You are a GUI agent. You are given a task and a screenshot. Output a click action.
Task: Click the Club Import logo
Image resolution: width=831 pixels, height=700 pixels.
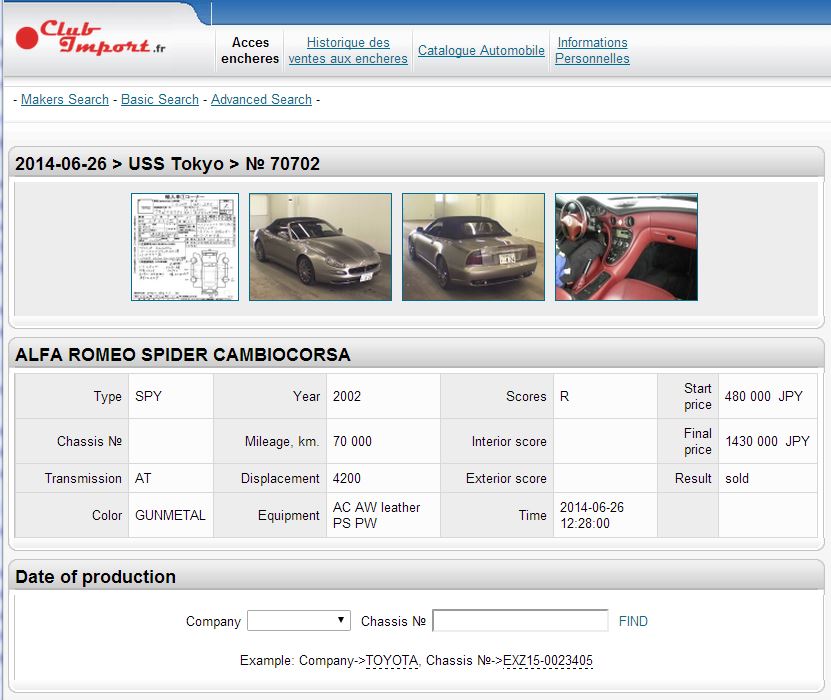pyautogui.click(x=92, y=40)
